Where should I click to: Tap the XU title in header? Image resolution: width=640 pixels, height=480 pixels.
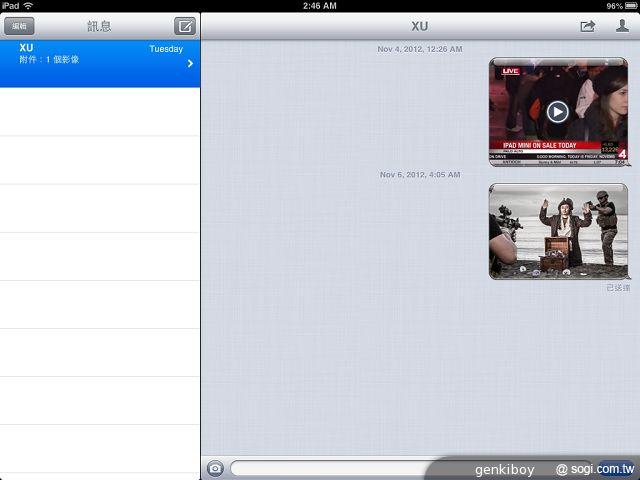420,26
